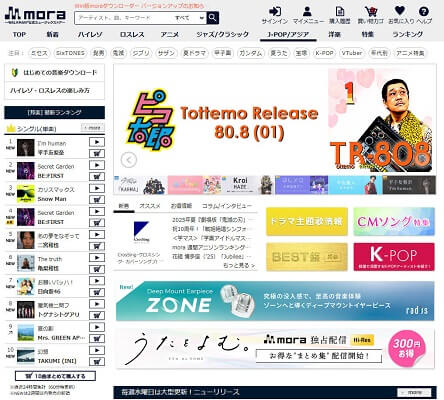This screenshot has width=444, height=400.
Task: Add rank 8 track to cart
Action: coord(97,315)
